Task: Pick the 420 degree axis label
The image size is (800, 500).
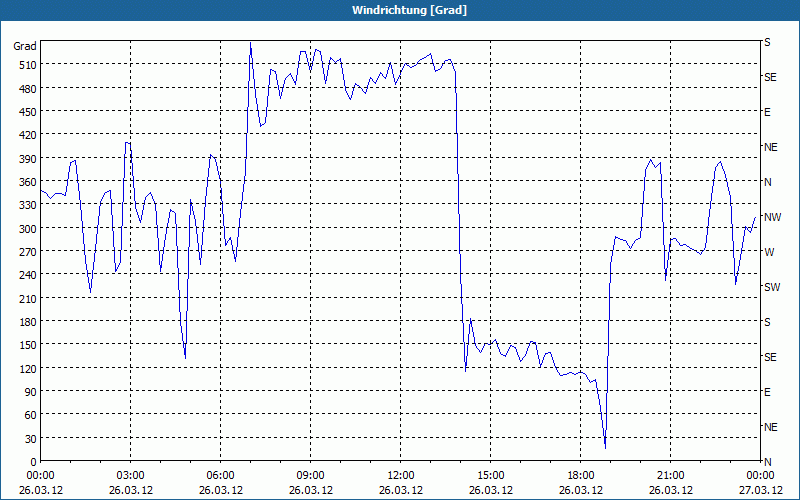Action: (28, 135)
